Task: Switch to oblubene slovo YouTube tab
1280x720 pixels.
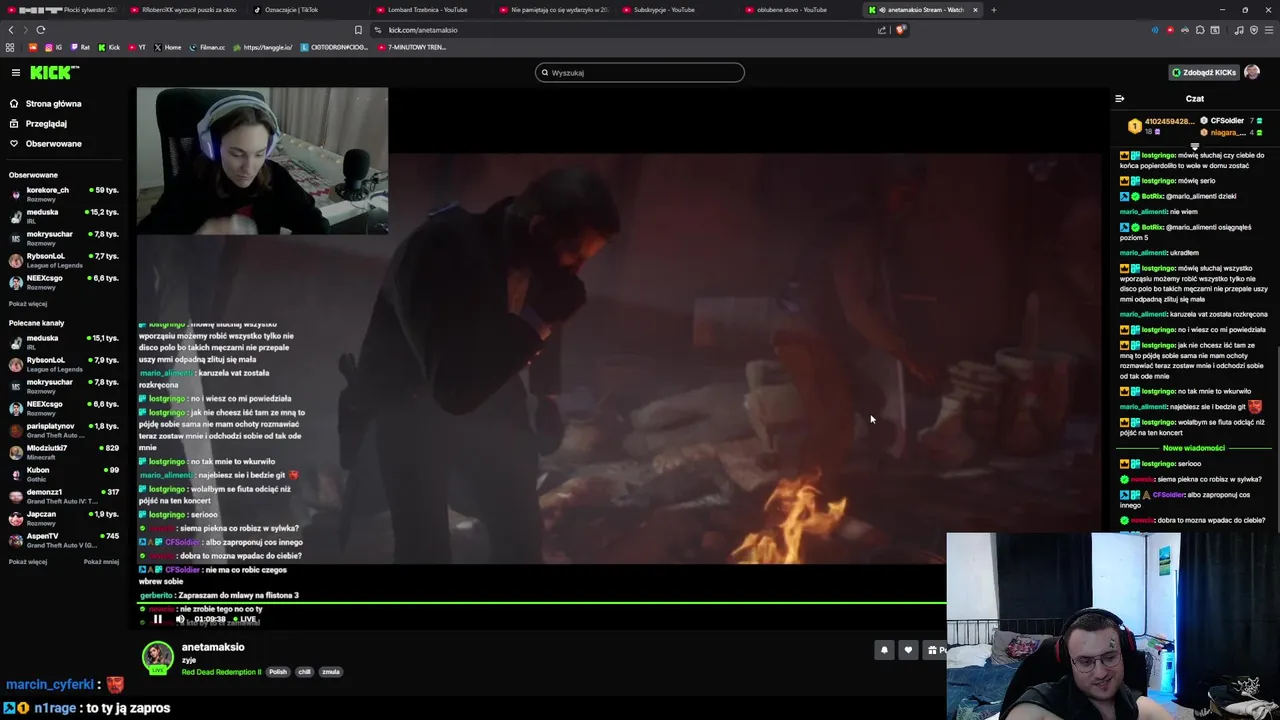Action: click(798, 10)
